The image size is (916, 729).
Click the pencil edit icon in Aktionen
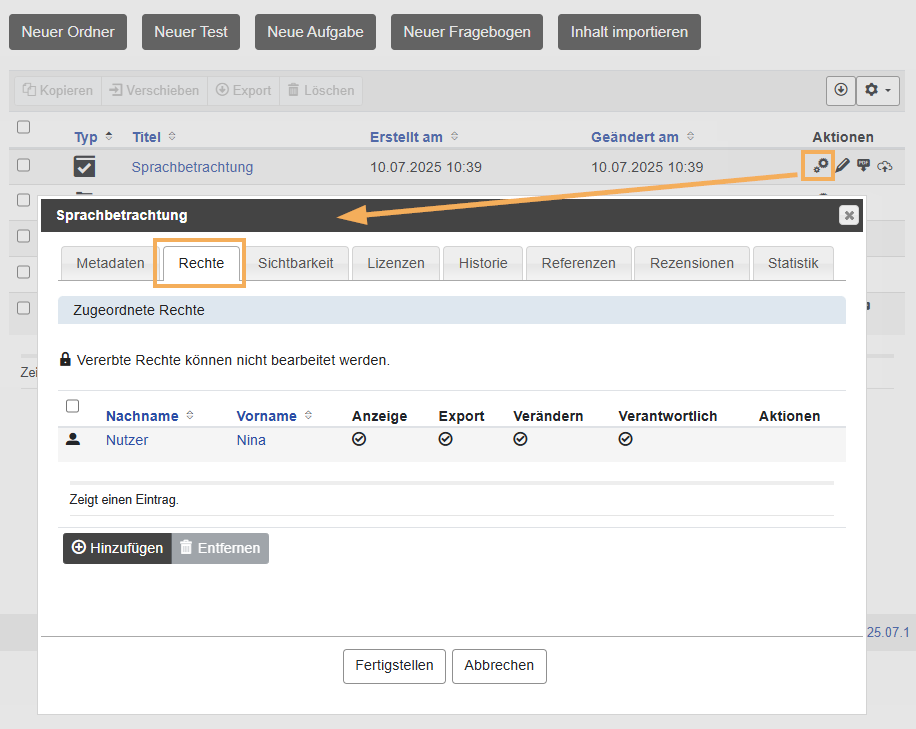click(842, 166)
